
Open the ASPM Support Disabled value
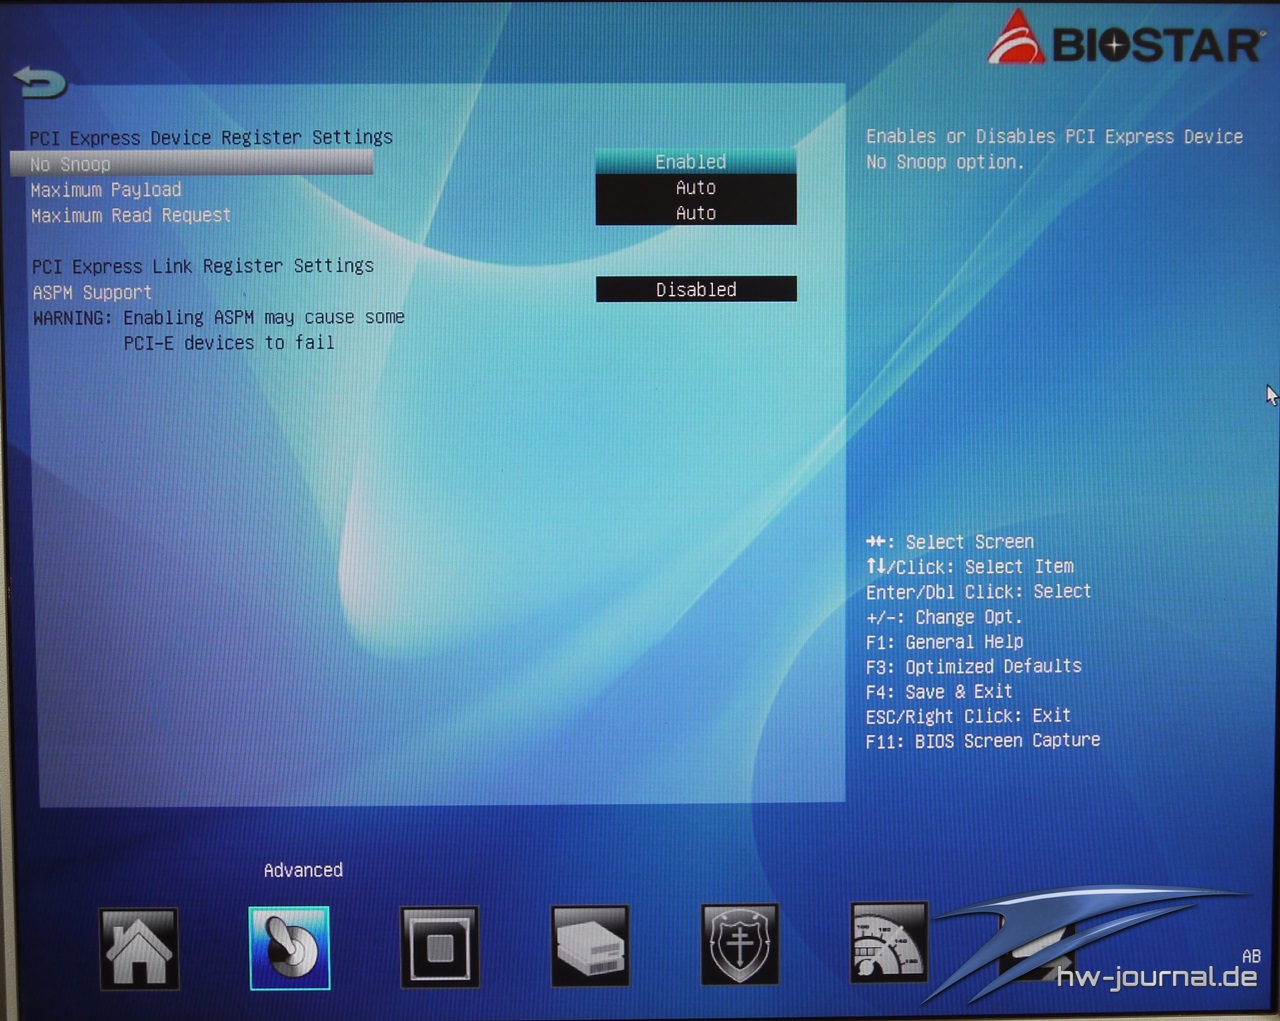click(x=696, y=289)
